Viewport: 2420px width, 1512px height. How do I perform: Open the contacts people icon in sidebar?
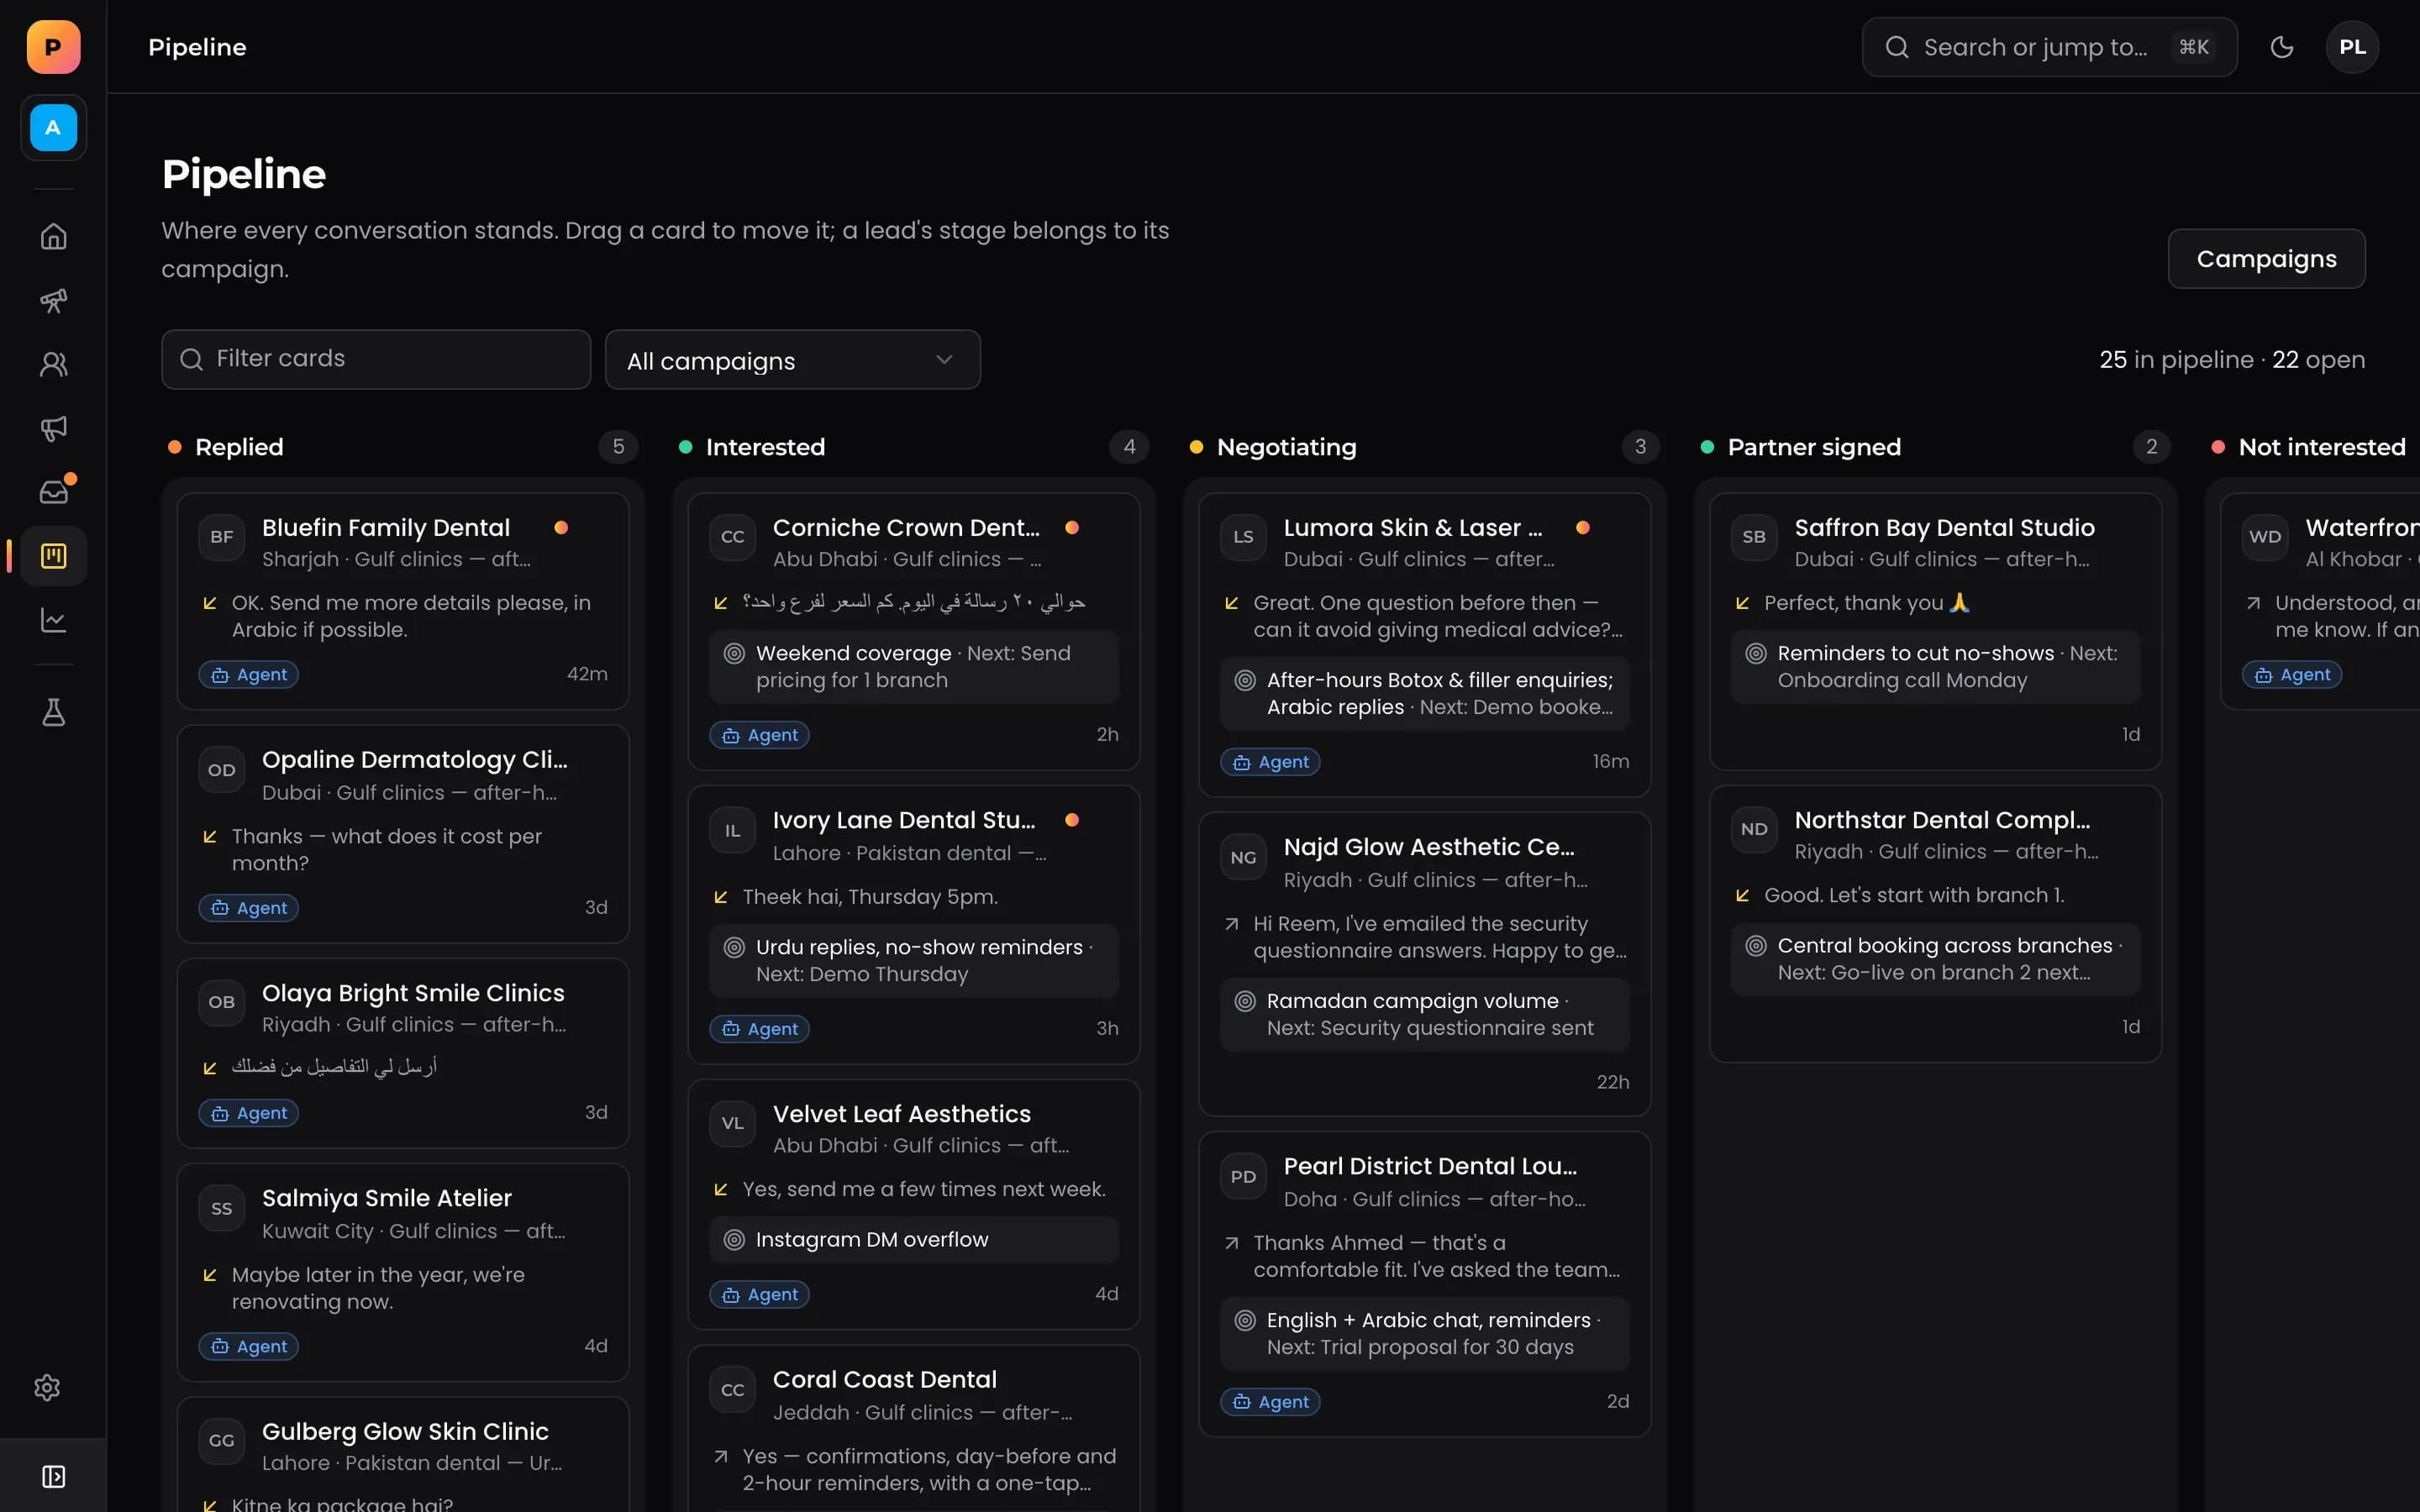click(x=53, y=365)
